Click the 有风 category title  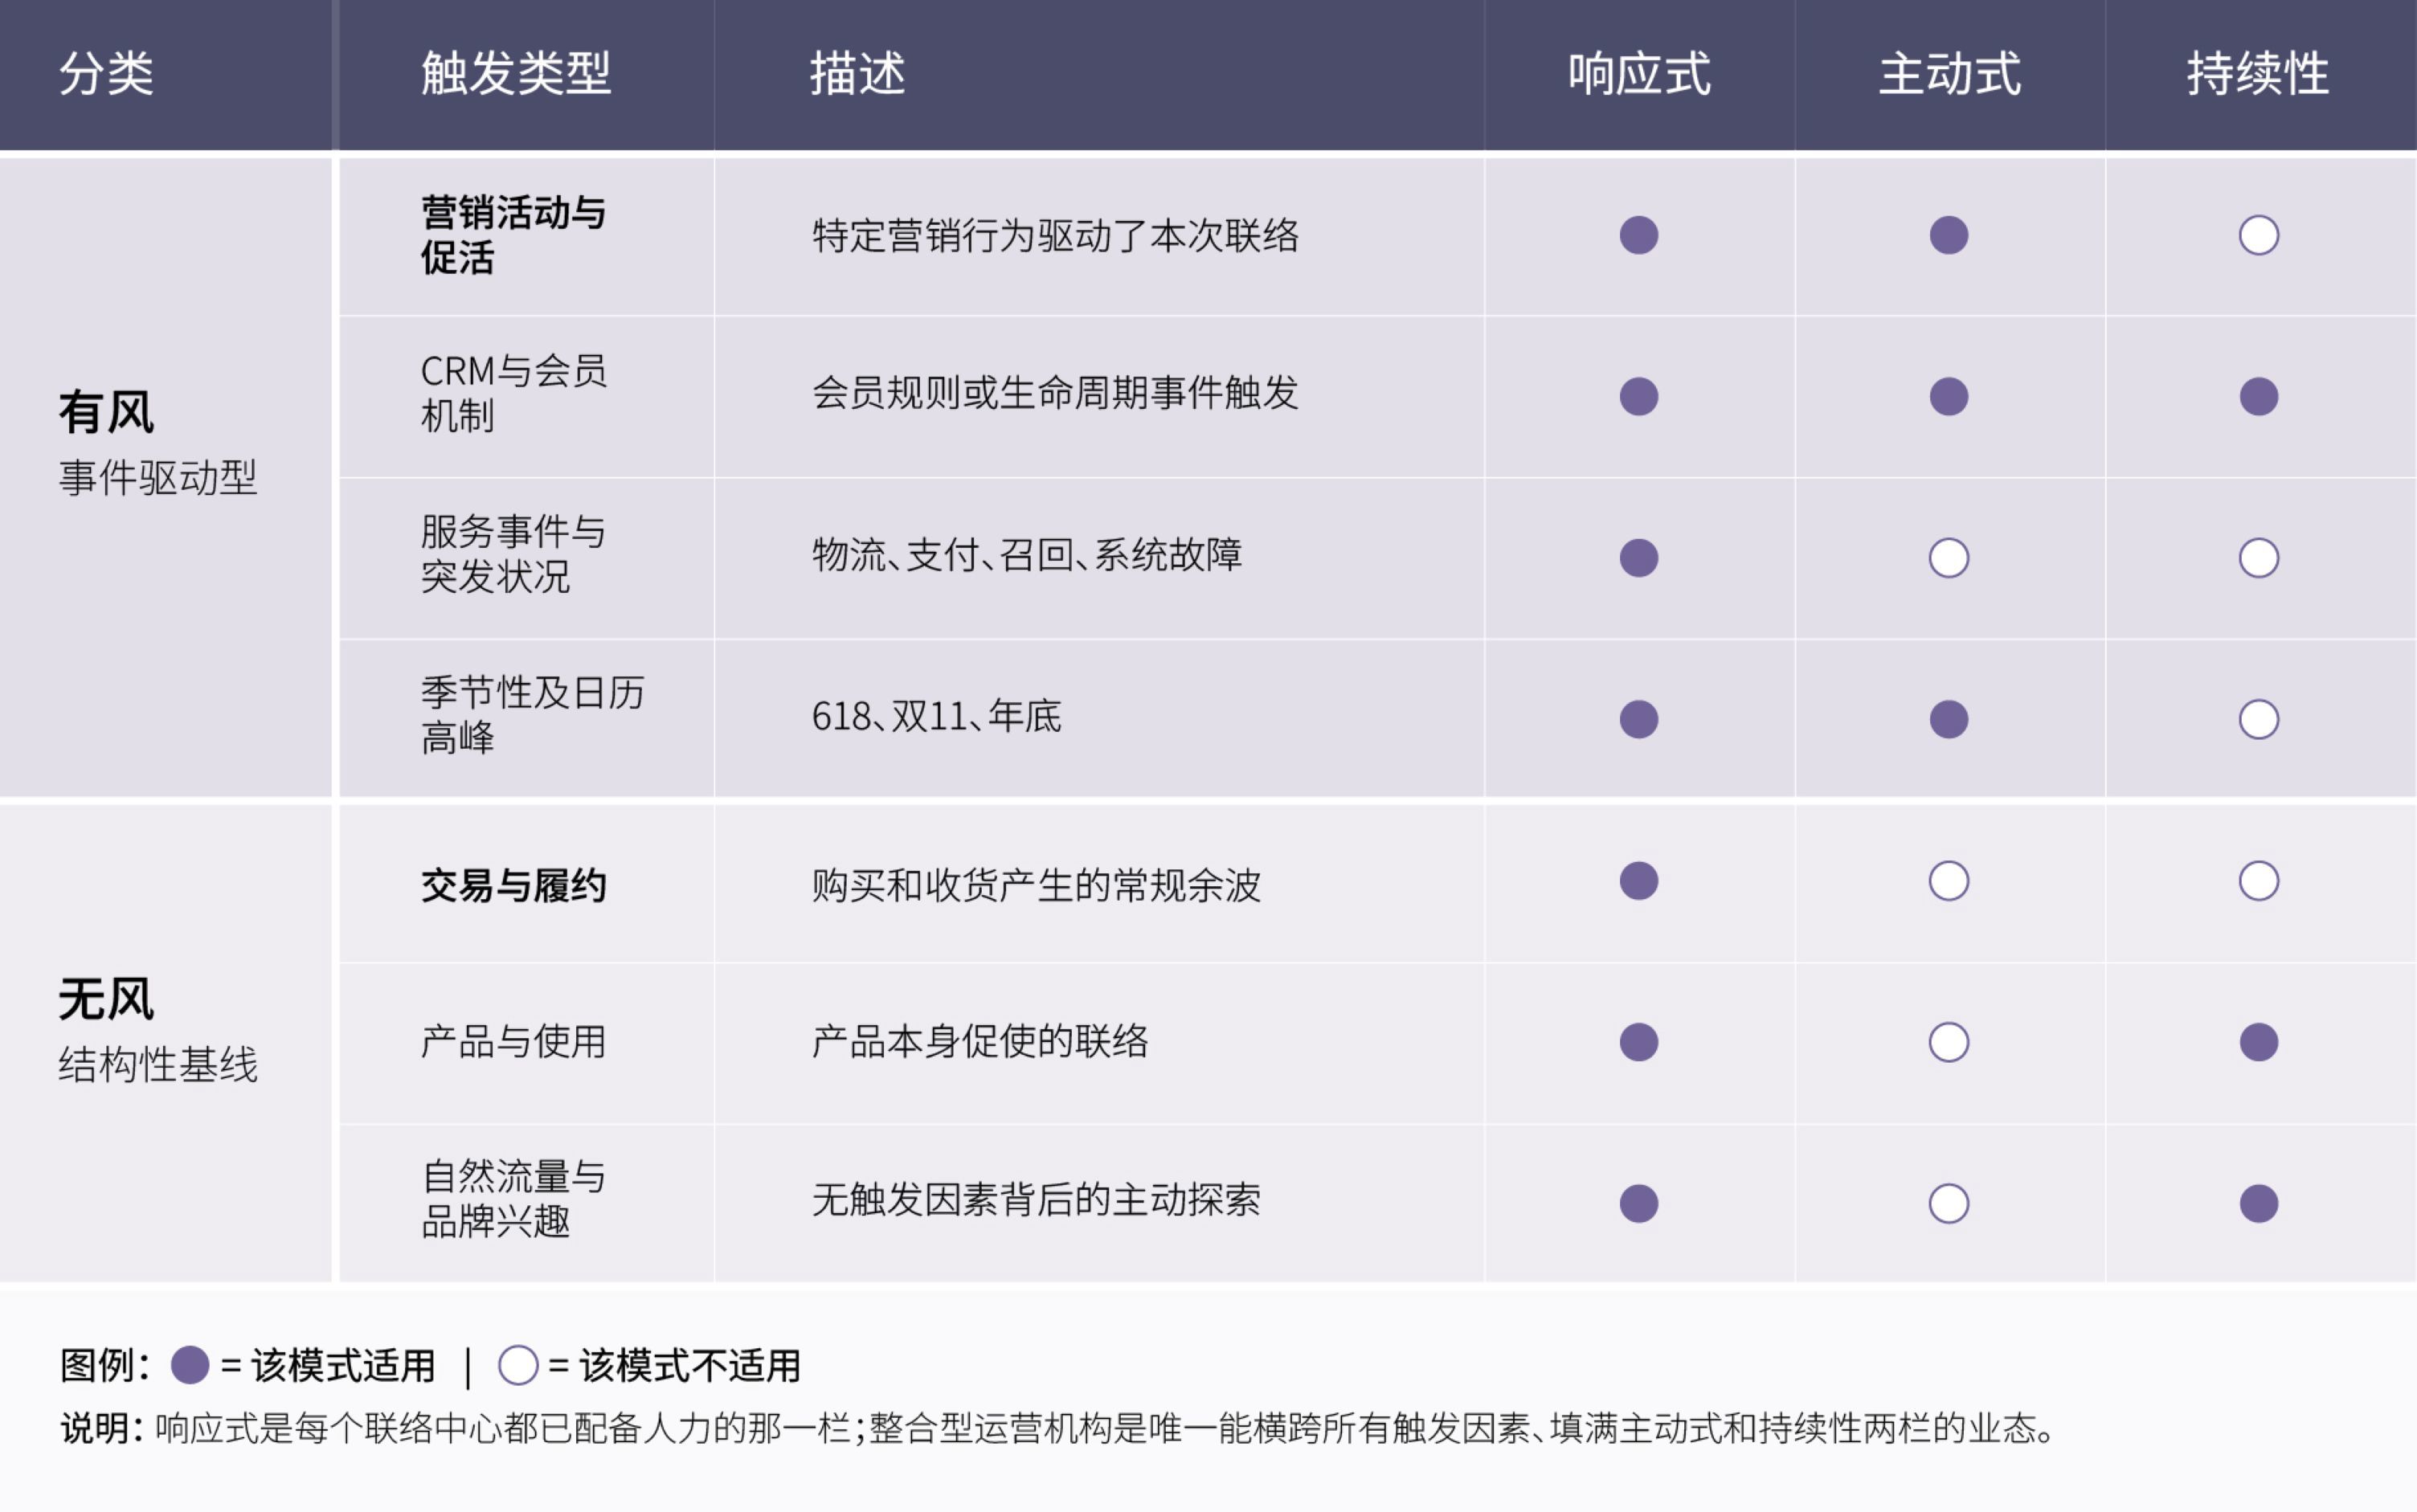pyautogui.click(x=106, y=412)
